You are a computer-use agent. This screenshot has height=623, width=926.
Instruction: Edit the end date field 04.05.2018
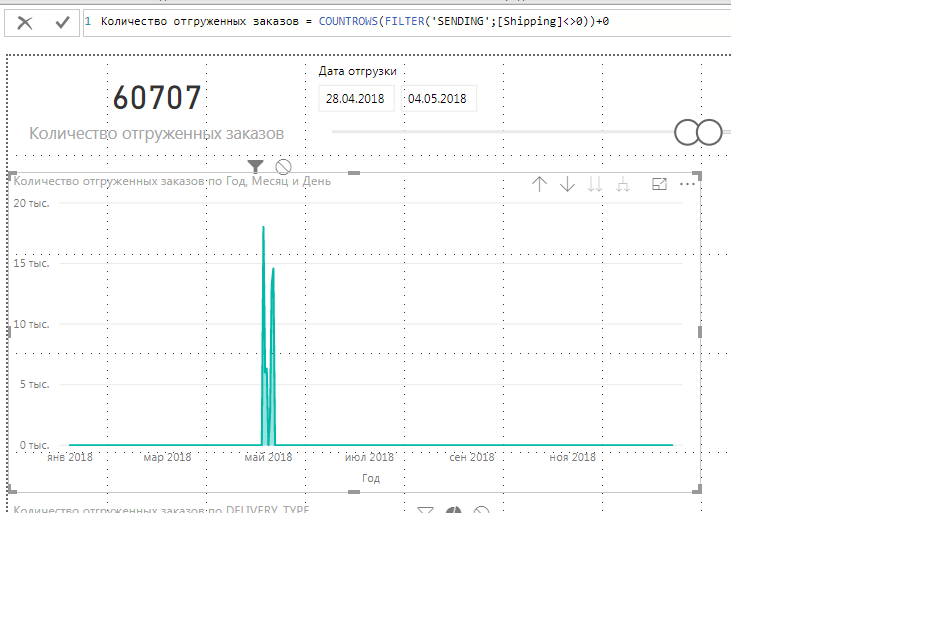point(438,99)
